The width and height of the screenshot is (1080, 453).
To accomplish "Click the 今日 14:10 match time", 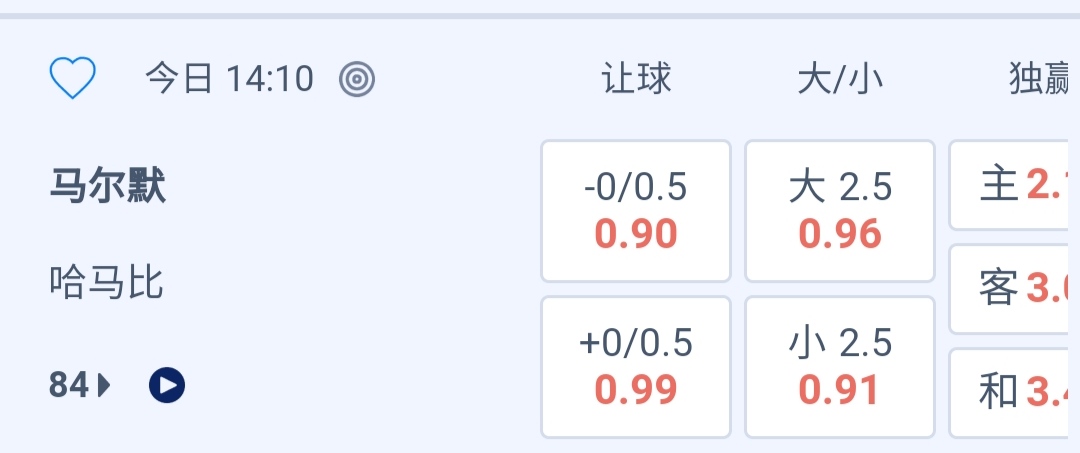I will click(x=230, y=78).
